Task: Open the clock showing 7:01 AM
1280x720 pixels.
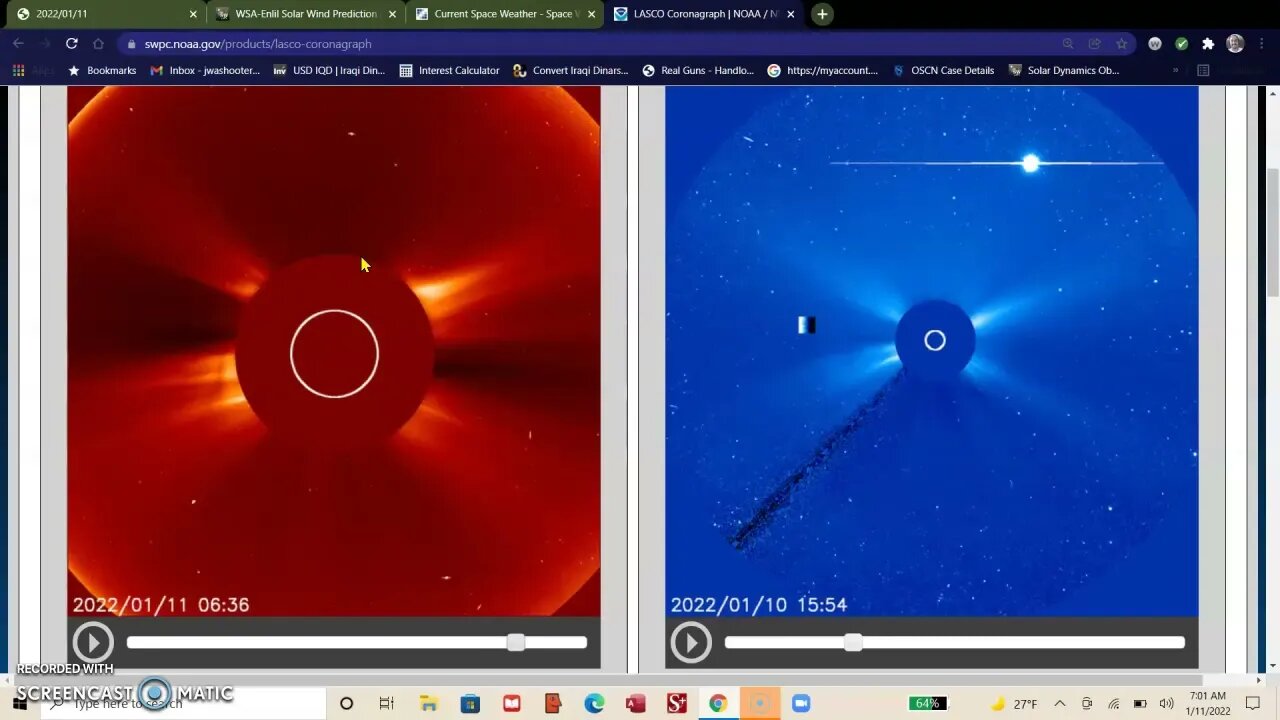Action: click(1210, 704)
